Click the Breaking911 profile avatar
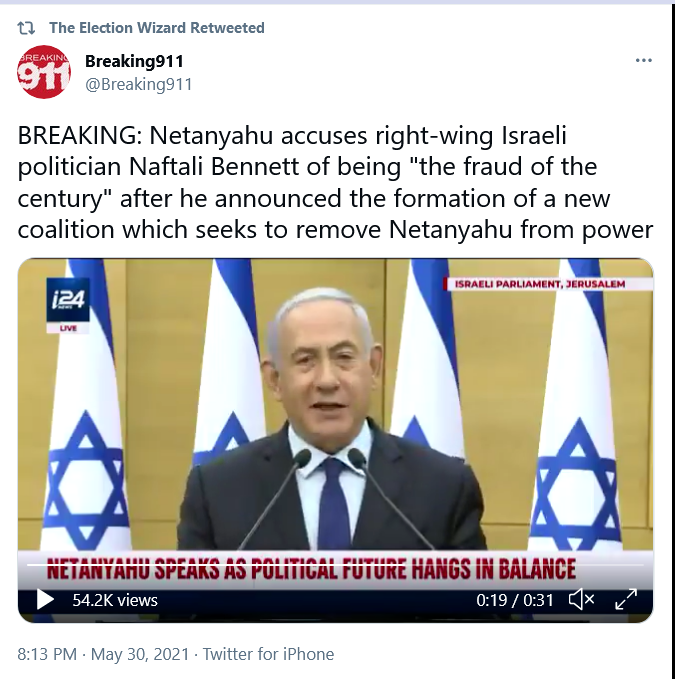The height and width of the screenshot is (679, 675). (44, 72)
